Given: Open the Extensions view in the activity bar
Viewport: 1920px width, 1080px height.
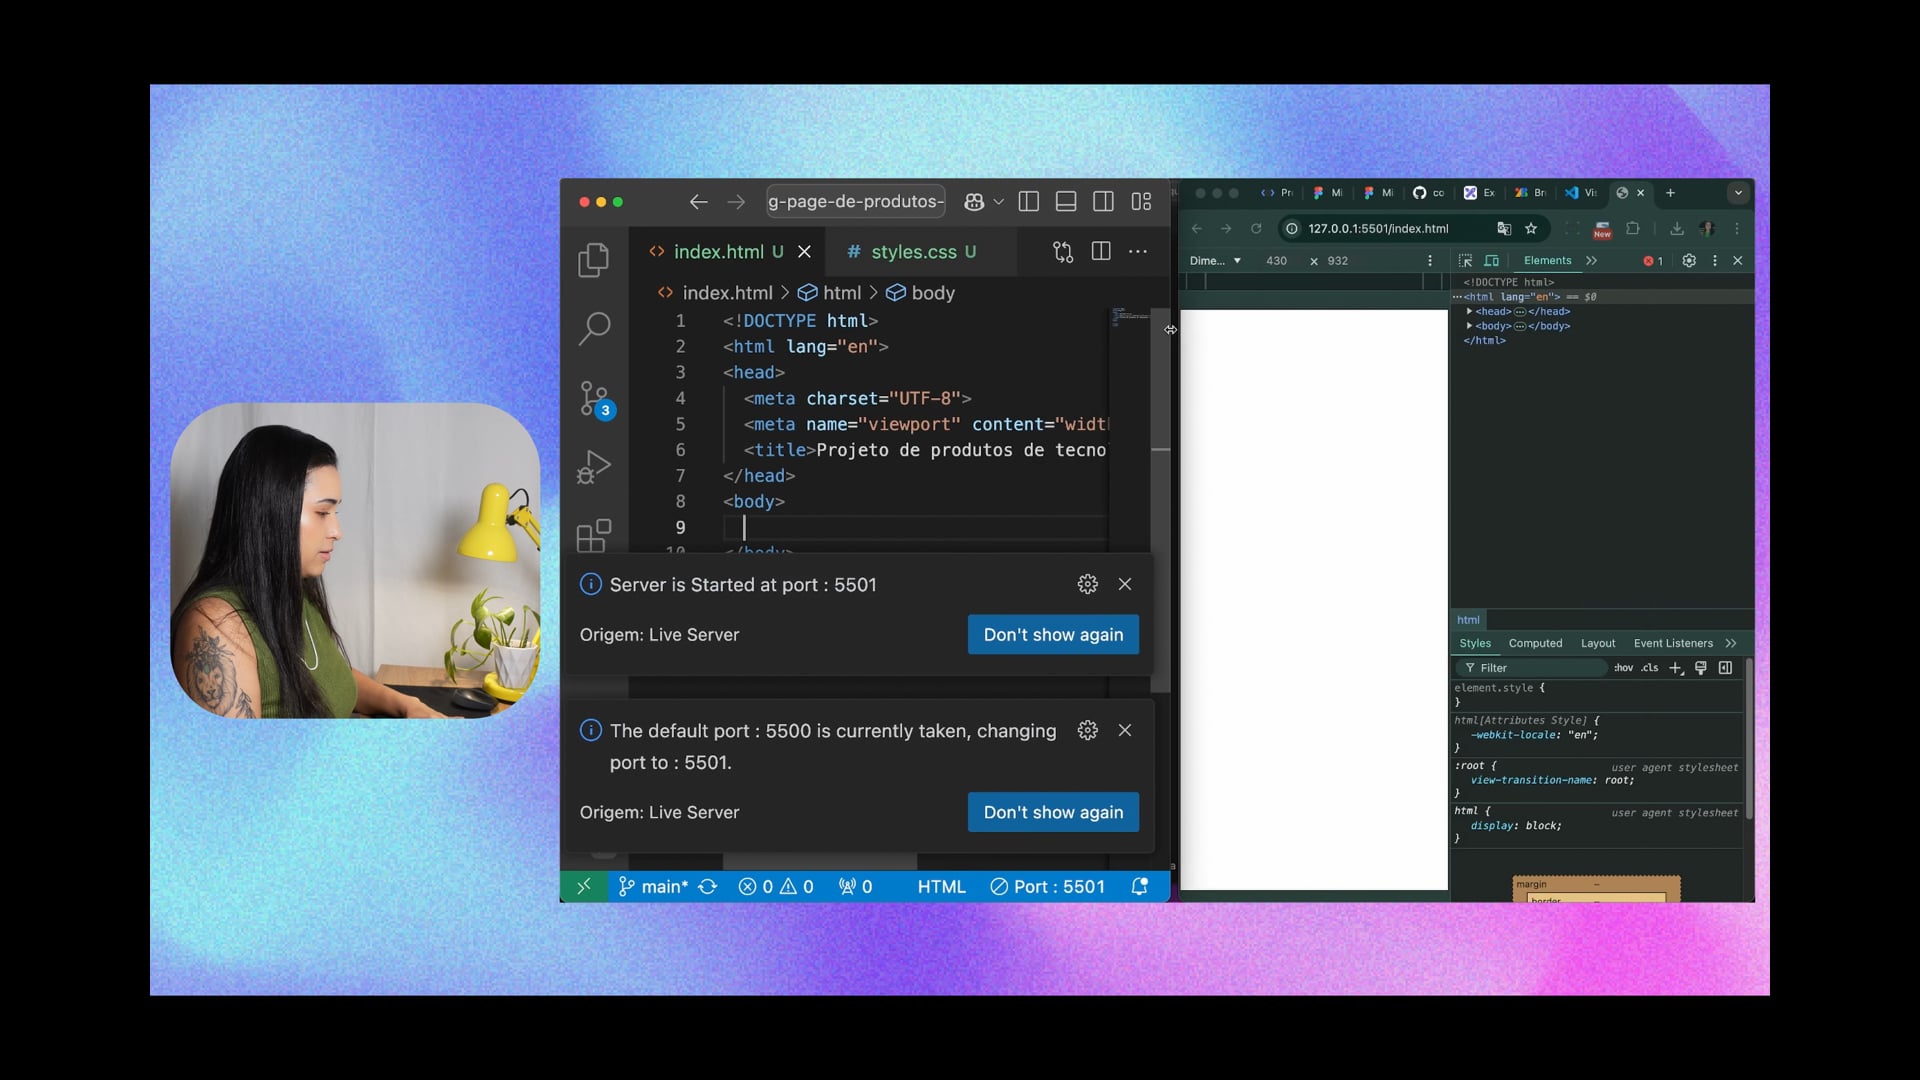Looking at the screenshot, I should 593,535.
